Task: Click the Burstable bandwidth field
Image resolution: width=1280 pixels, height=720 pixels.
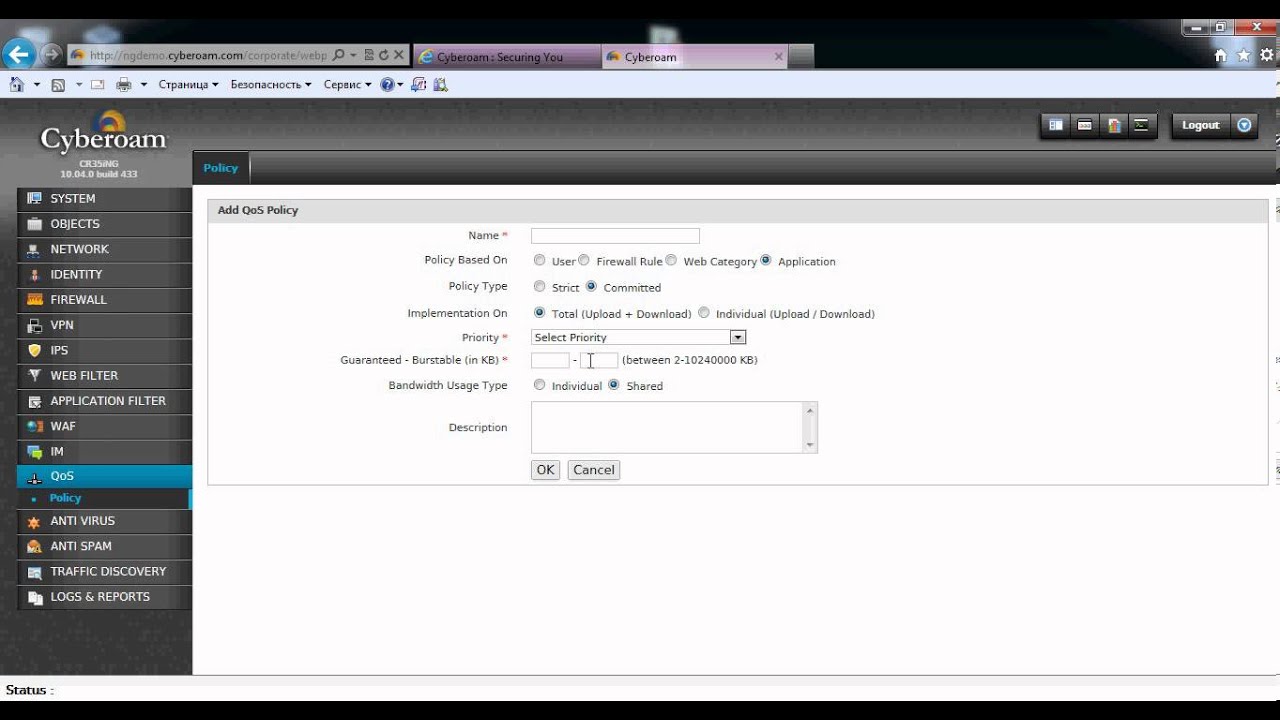Action: pos(599,360)
